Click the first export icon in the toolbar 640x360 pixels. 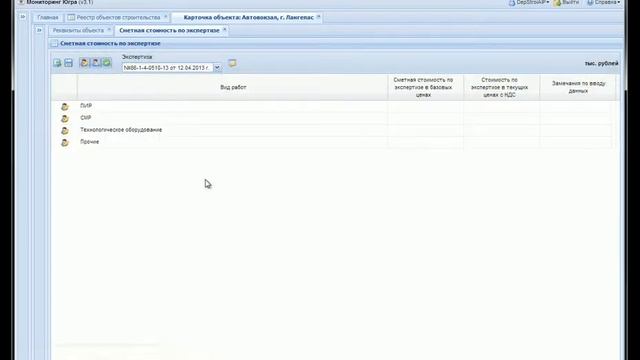click(x=57, y=63)
